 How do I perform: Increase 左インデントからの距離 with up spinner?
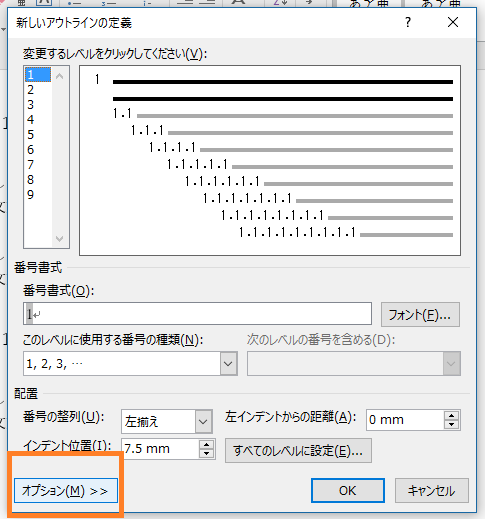click(x=452, y=416)
